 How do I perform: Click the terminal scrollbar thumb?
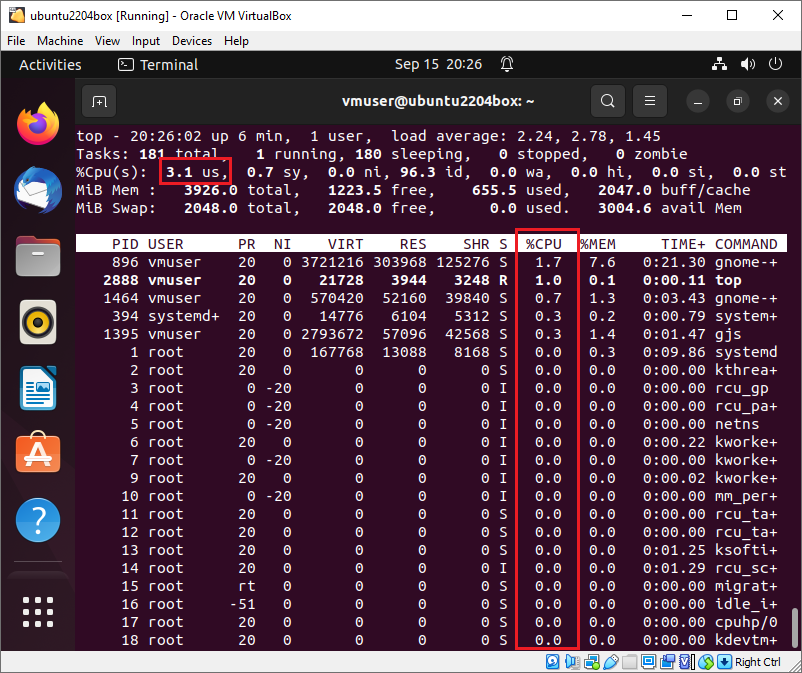(794, 629)
